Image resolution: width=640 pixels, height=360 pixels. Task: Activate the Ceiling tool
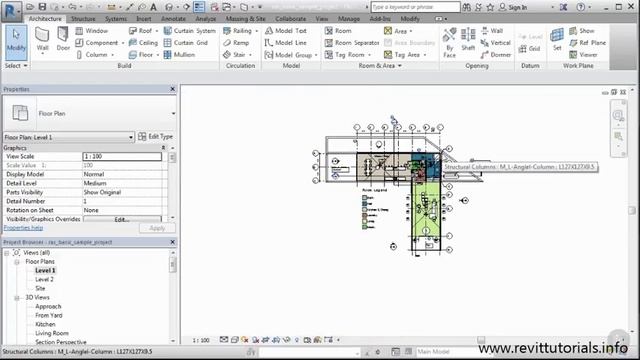(143, 42)
